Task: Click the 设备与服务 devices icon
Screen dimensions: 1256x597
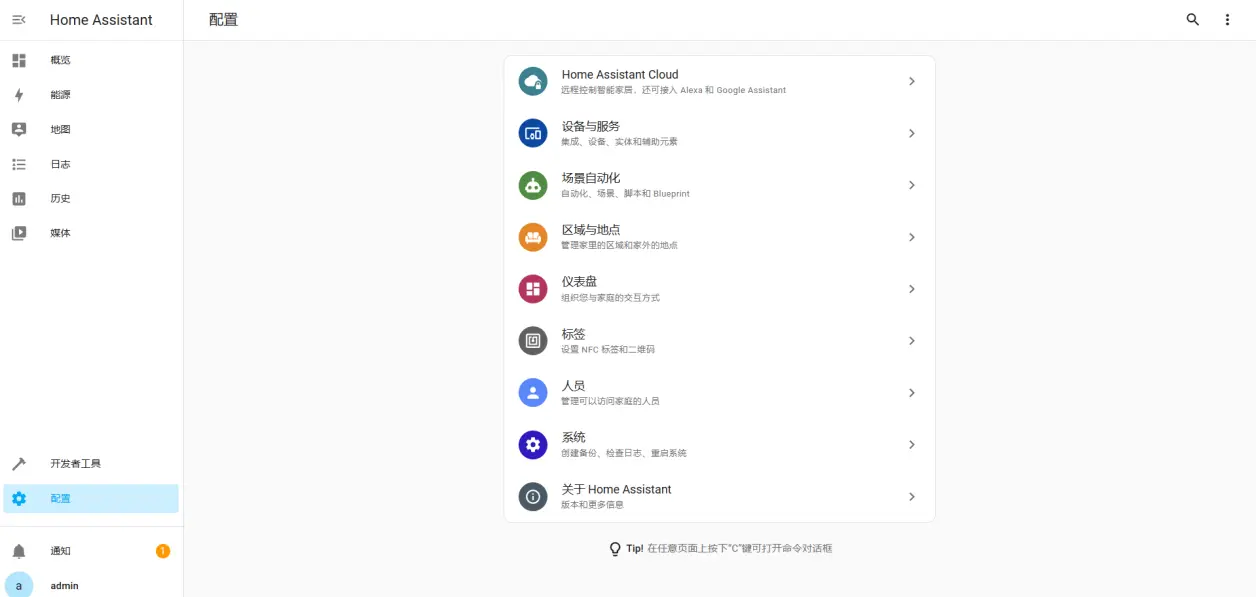Action: pos(533,133)
